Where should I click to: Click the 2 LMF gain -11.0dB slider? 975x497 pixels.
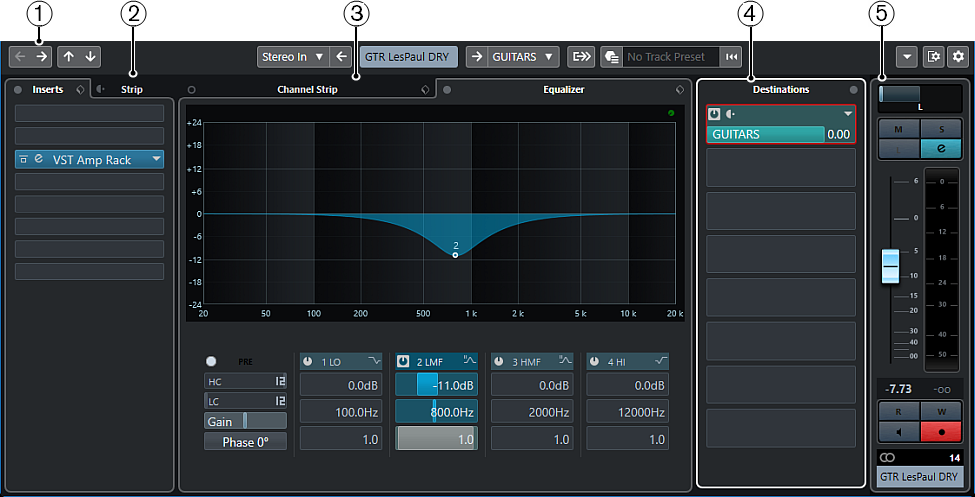[x=437, y=386]
